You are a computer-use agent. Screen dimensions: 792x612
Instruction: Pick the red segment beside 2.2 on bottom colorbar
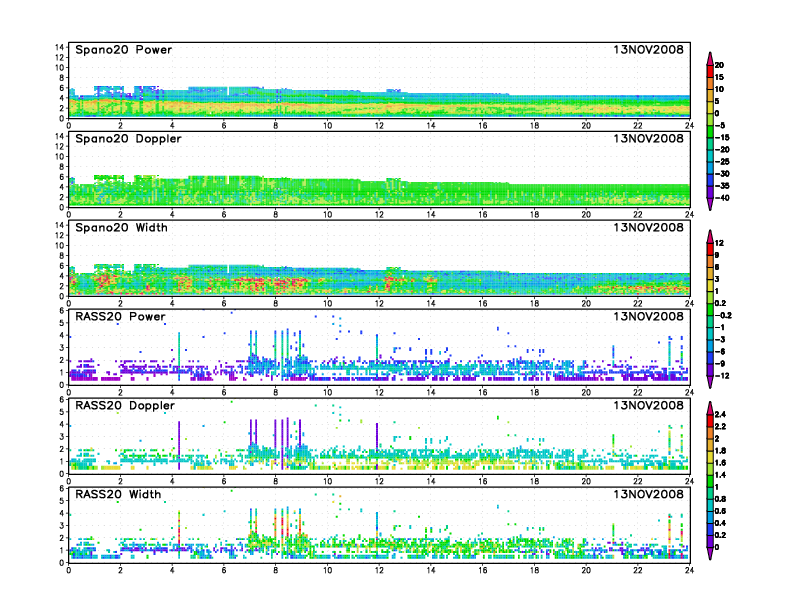click(x=710, y=421)
